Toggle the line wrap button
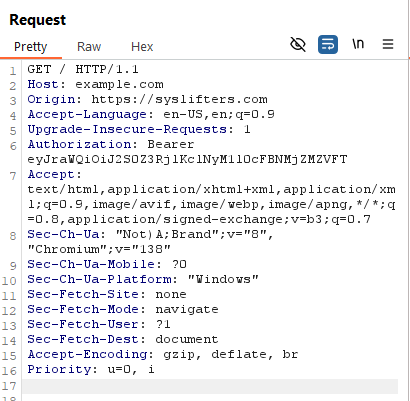Screen dimensions: 410x401 (328, 44)
